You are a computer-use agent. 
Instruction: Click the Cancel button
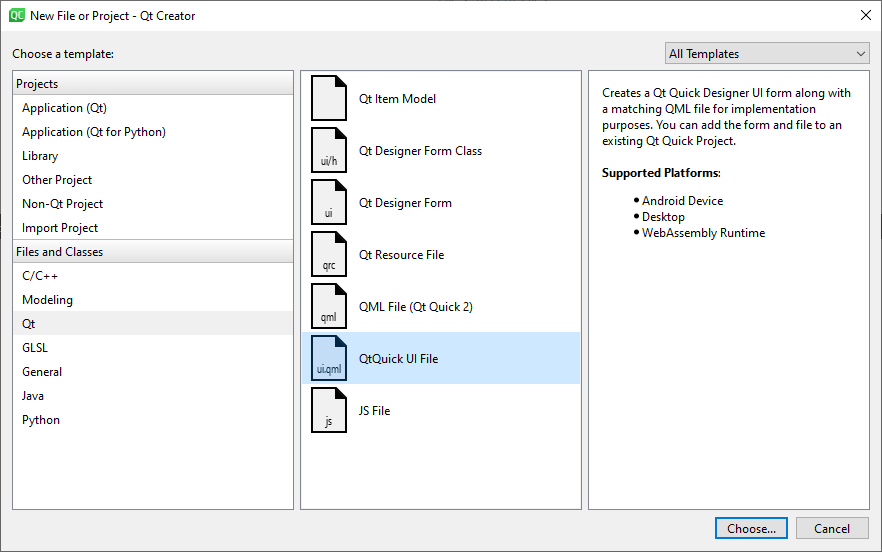pyautogui.click(x=832, y=528)
